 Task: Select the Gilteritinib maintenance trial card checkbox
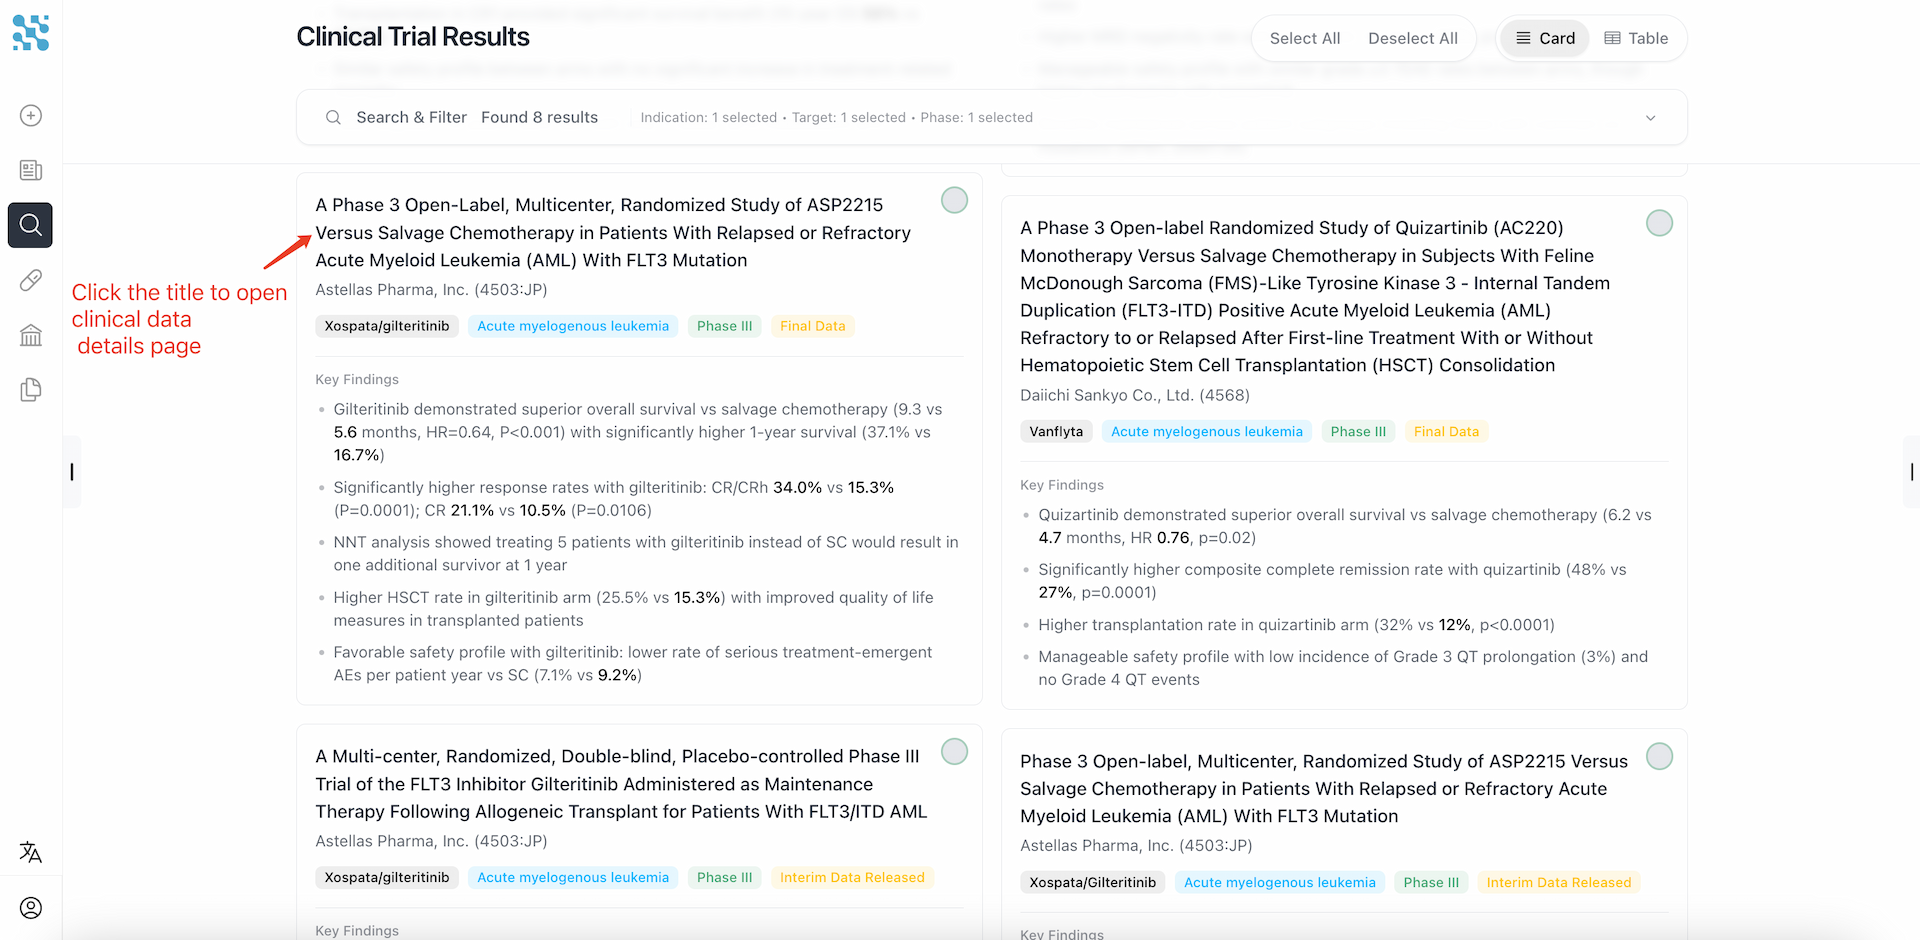954,752
